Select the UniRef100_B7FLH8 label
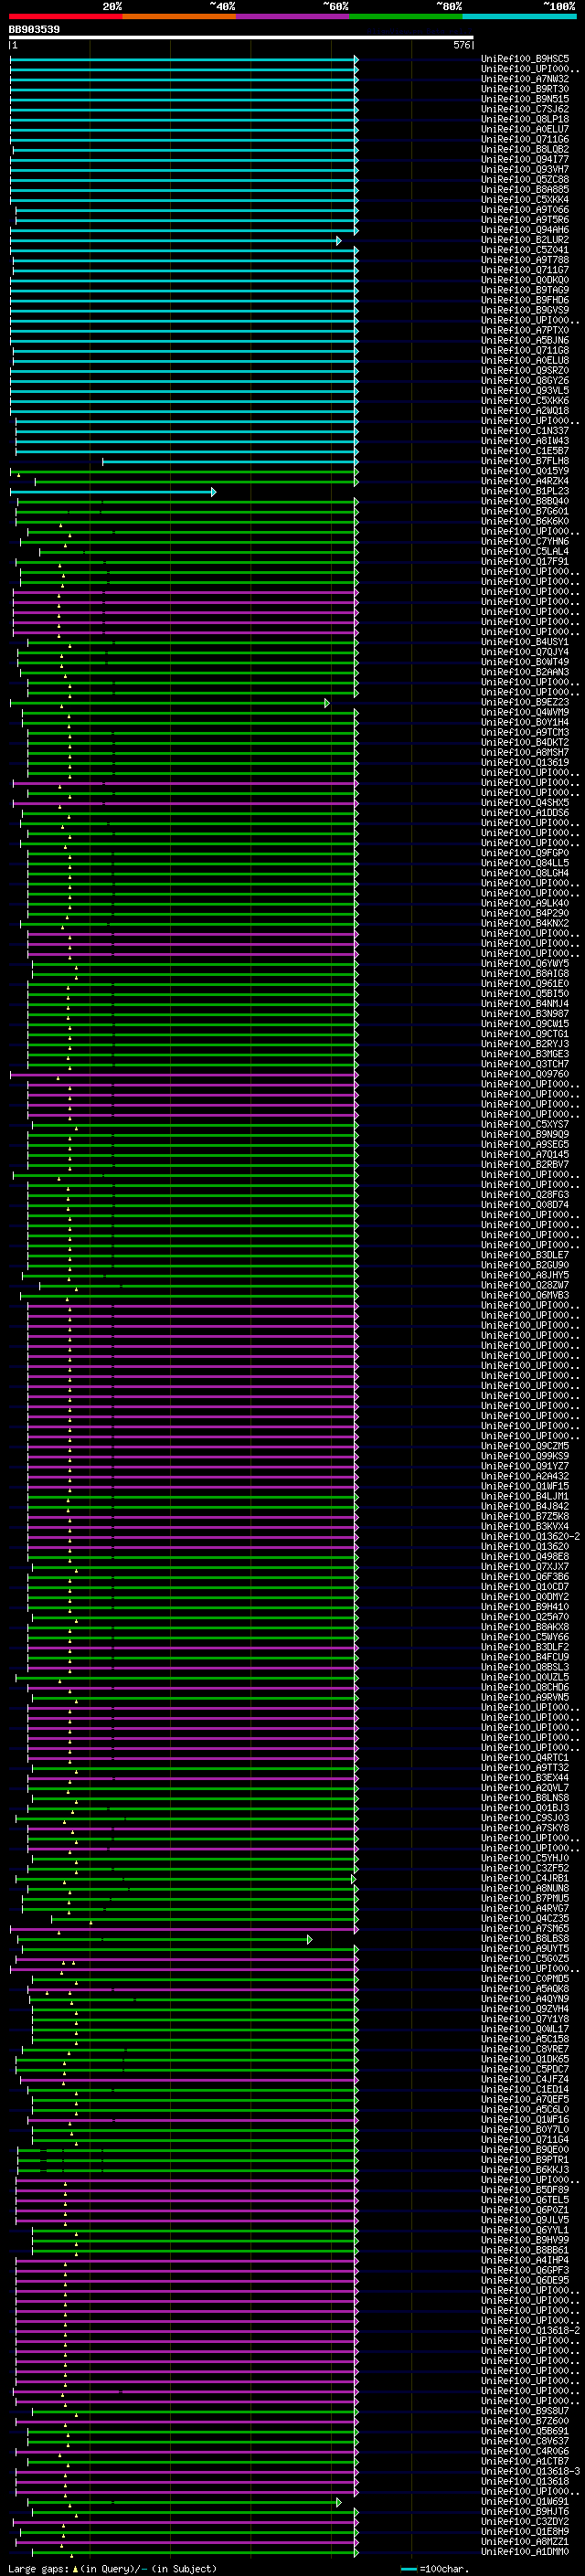 (525, 461)
